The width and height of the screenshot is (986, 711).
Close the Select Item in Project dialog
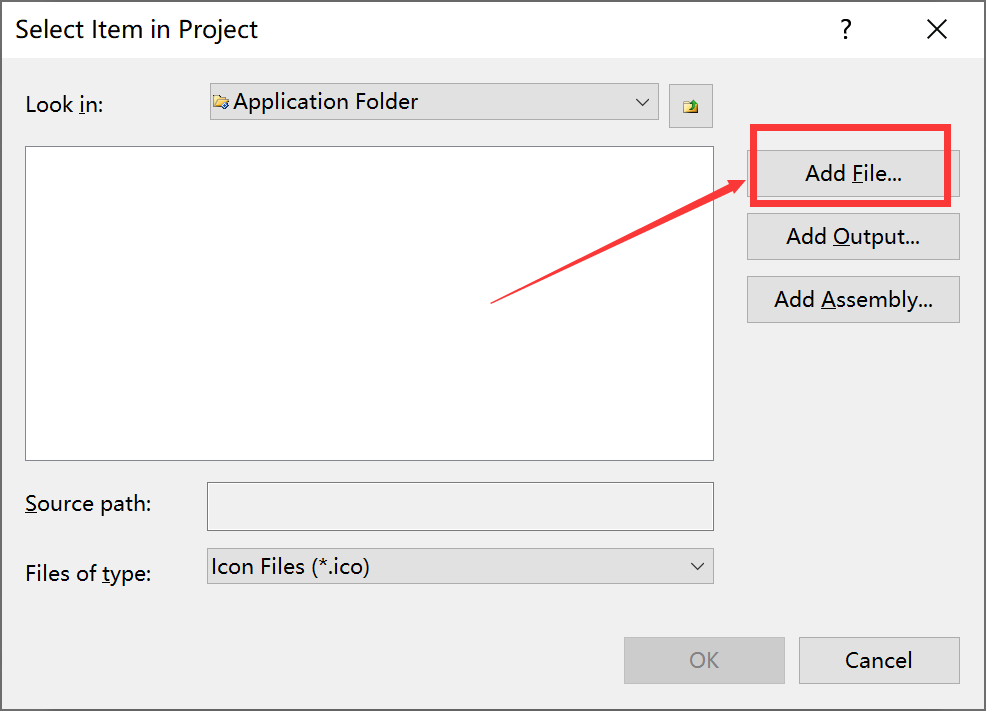click(x=936, y=29)
